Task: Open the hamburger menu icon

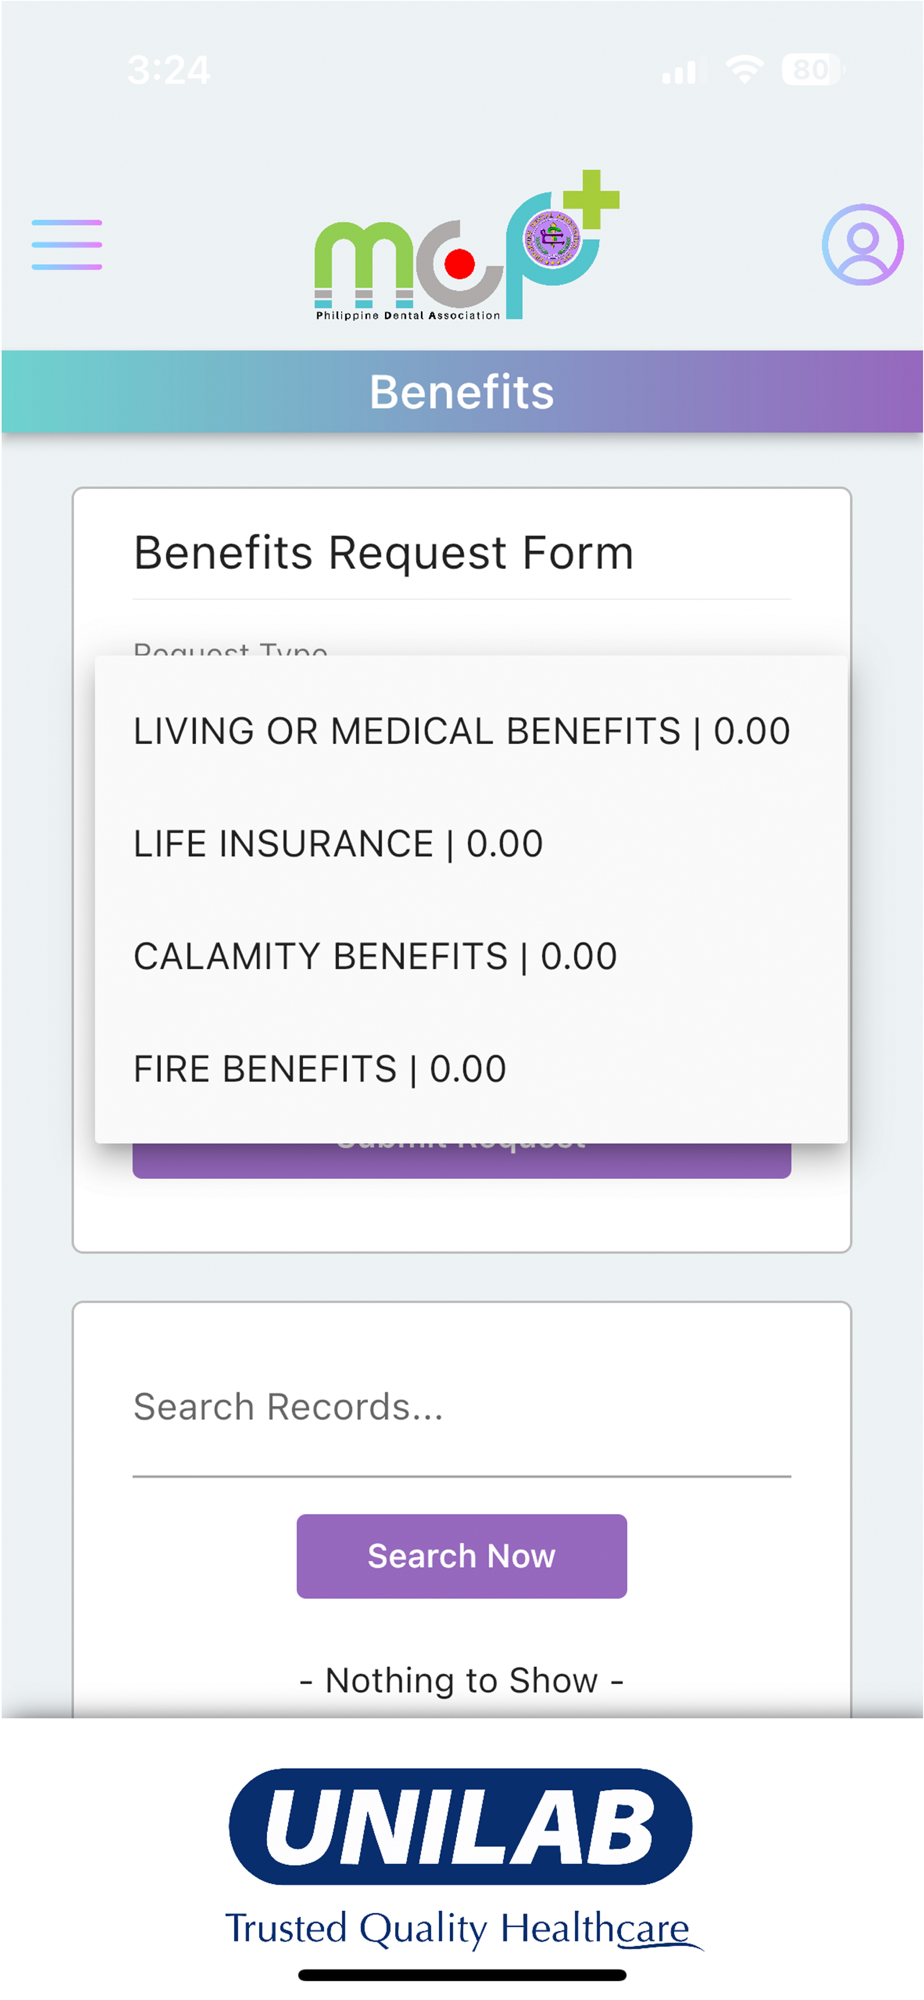Action: [x=66, y=245]
